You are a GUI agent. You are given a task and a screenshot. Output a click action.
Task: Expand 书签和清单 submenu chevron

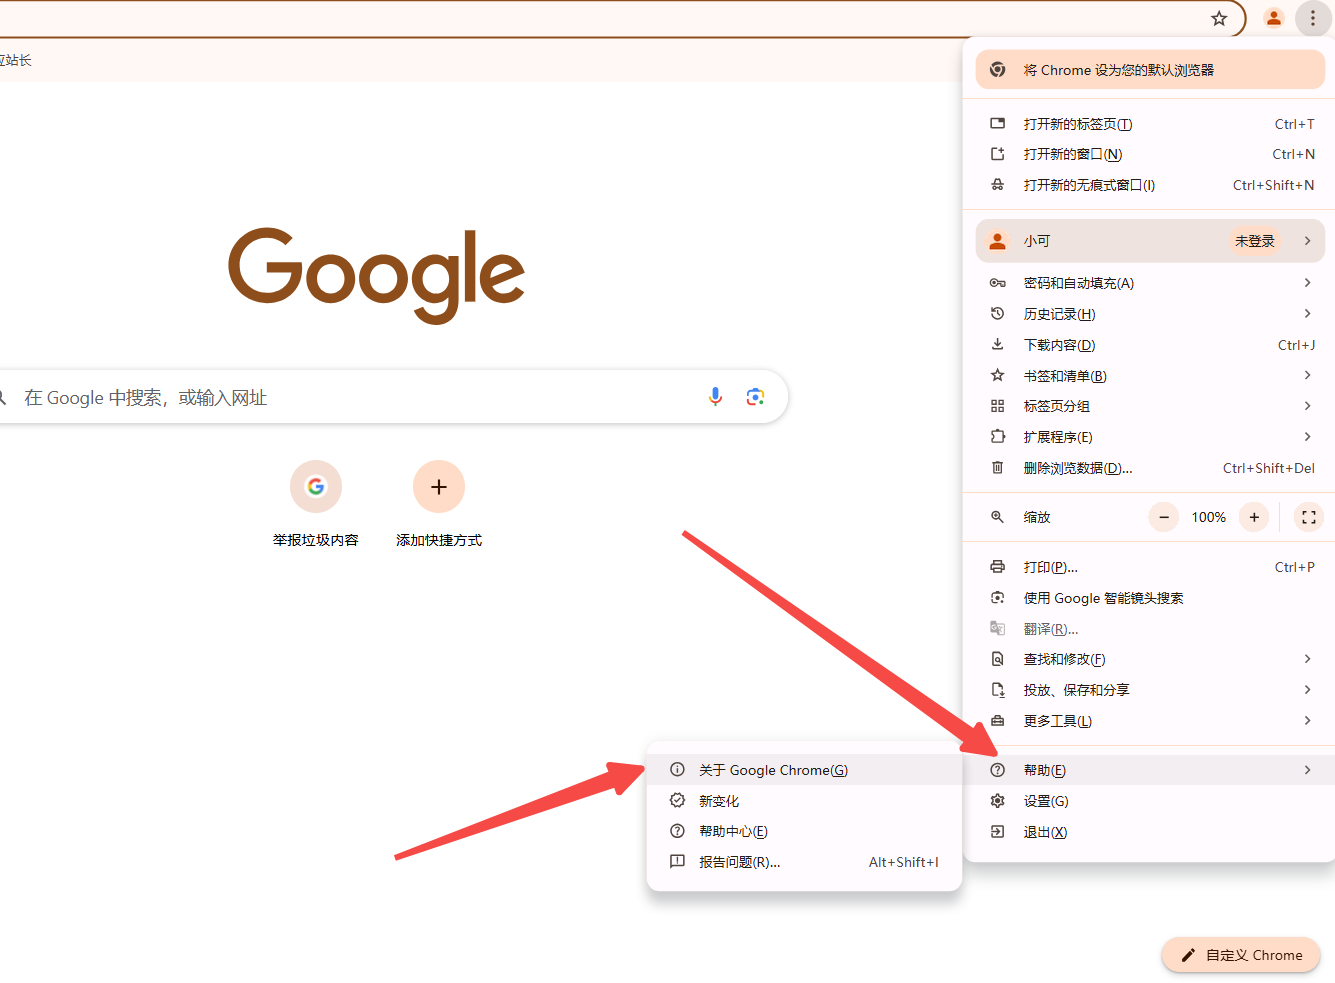[1307, 375]
